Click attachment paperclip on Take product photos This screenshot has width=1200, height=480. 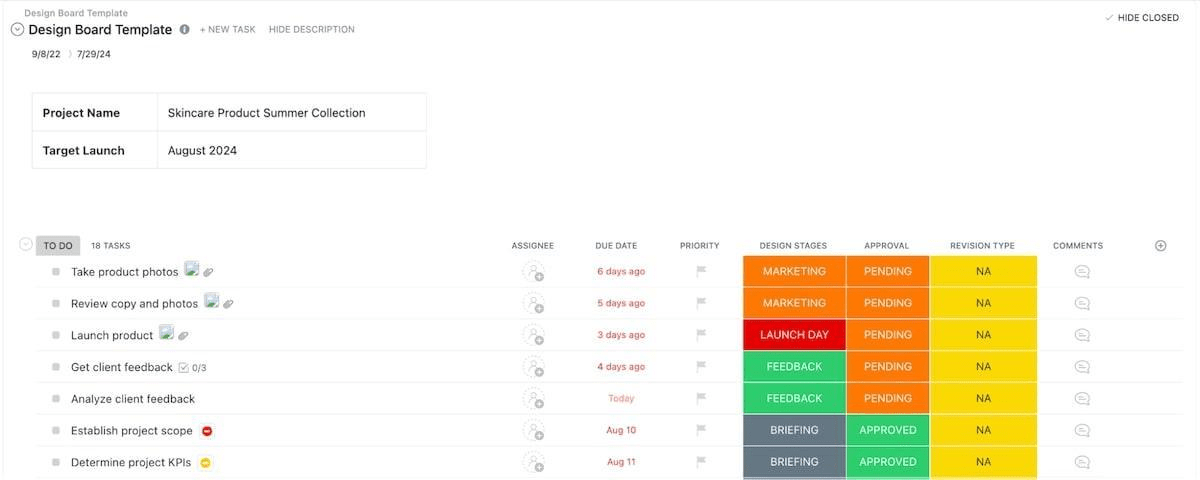click(209, 272)
